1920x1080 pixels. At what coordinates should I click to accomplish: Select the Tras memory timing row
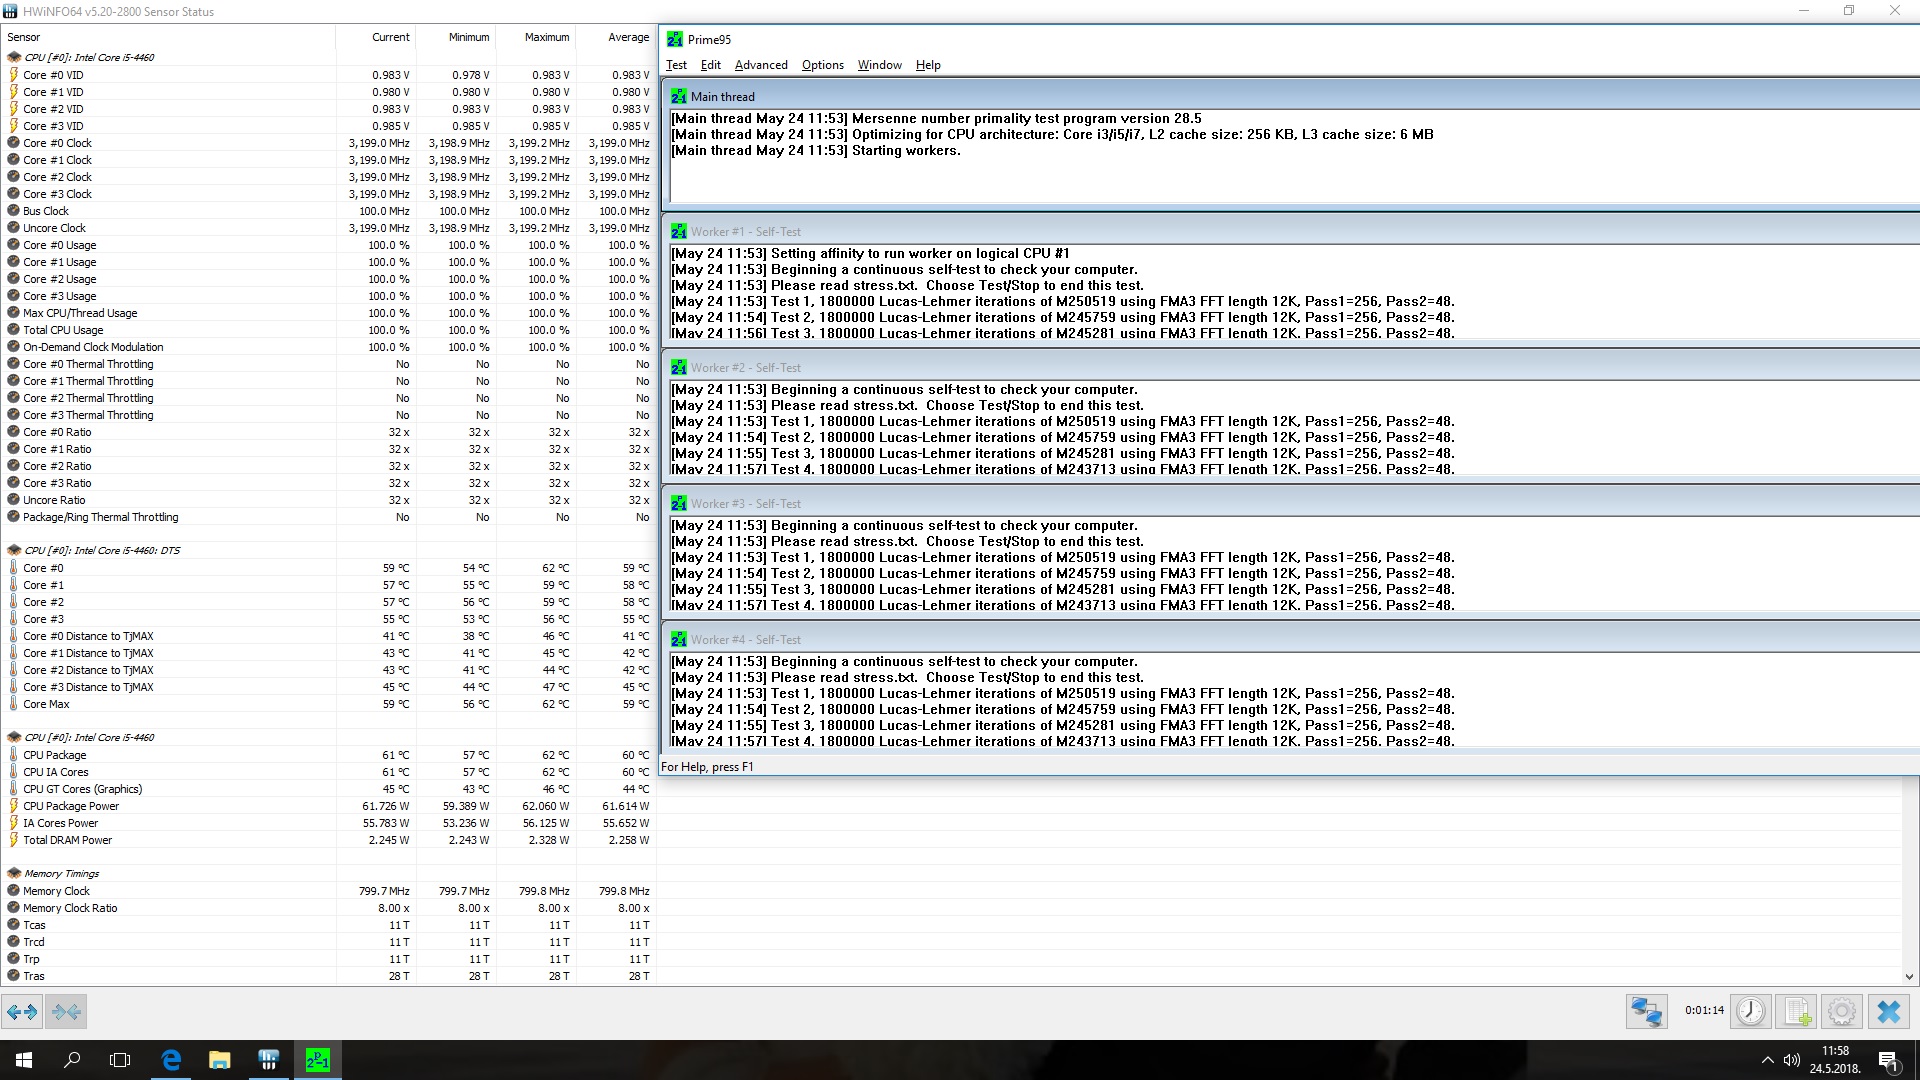point(328,976)
